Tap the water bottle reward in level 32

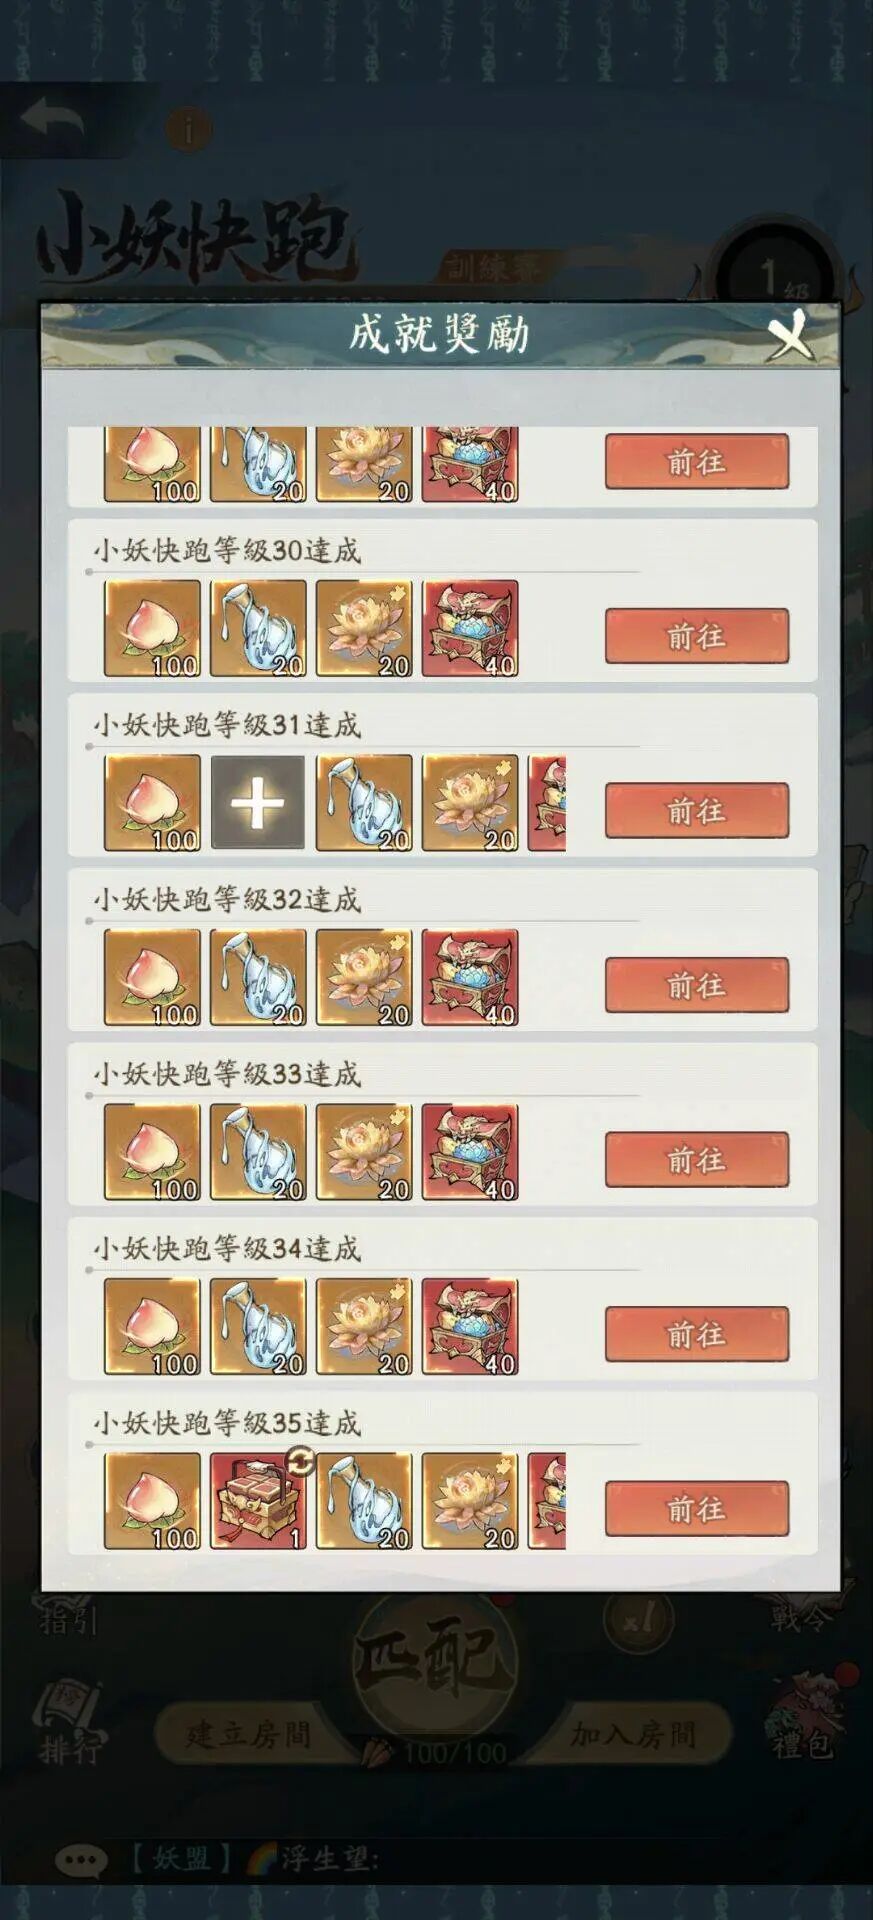point(258,978)
